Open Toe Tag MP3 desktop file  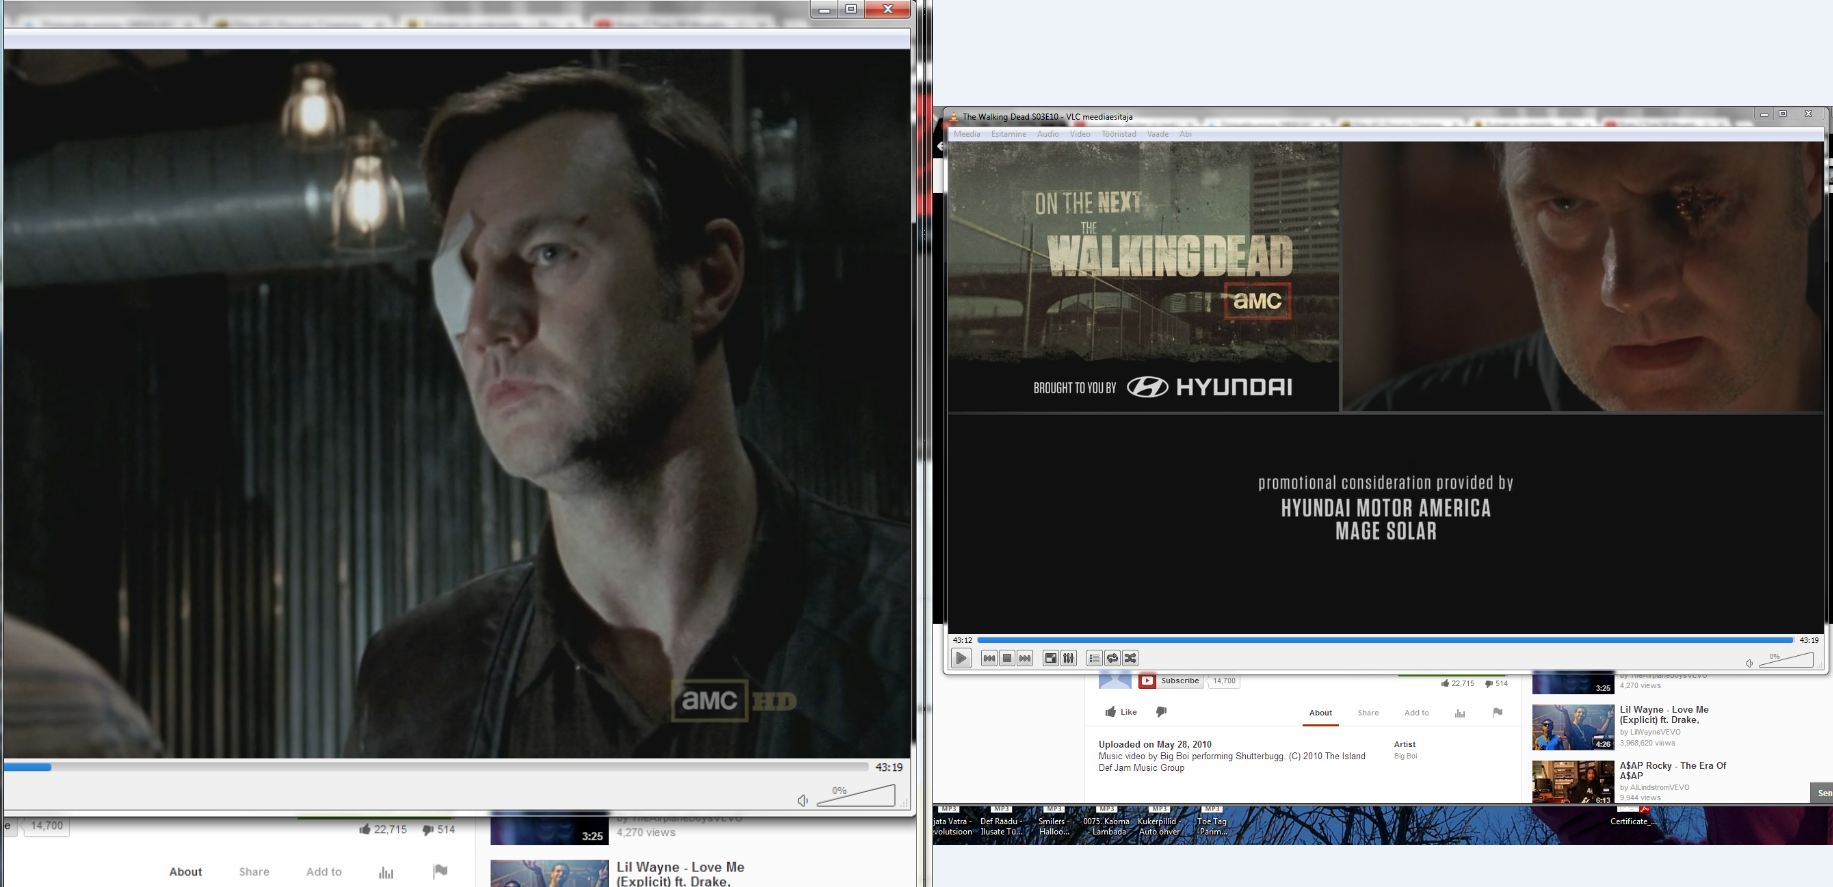(x=1212, y=821)
